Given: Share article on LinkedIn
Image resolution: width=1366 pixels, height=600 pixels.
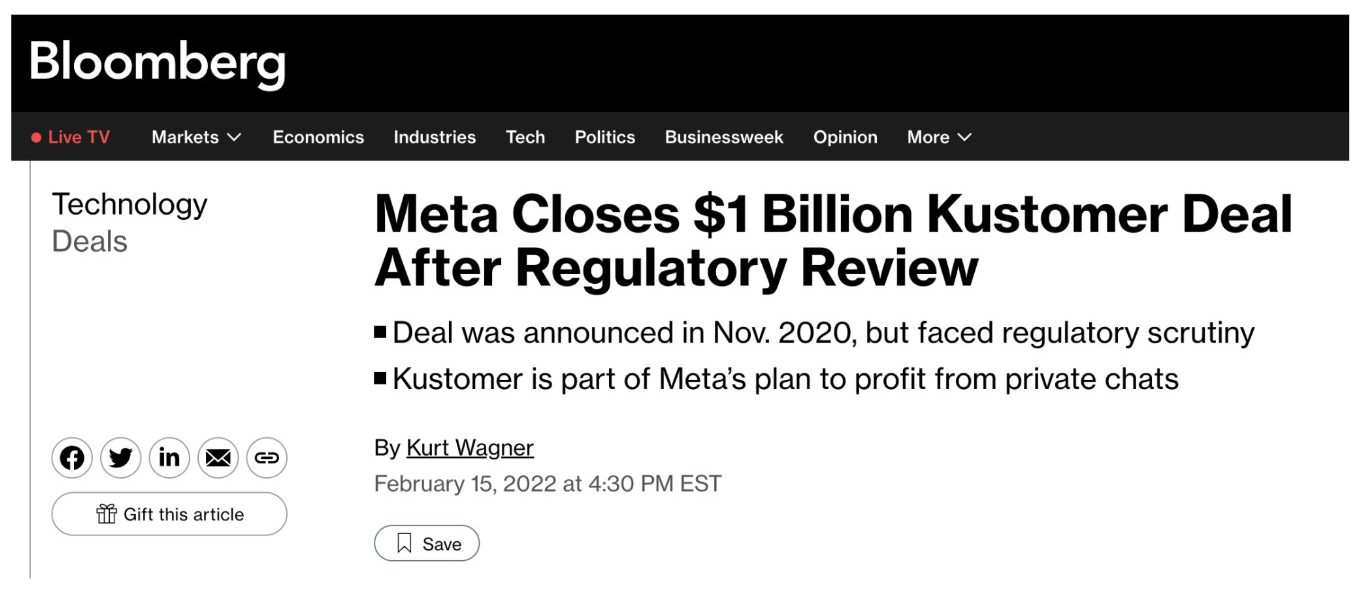Looking at the screenshot, I should coord(169,458).
